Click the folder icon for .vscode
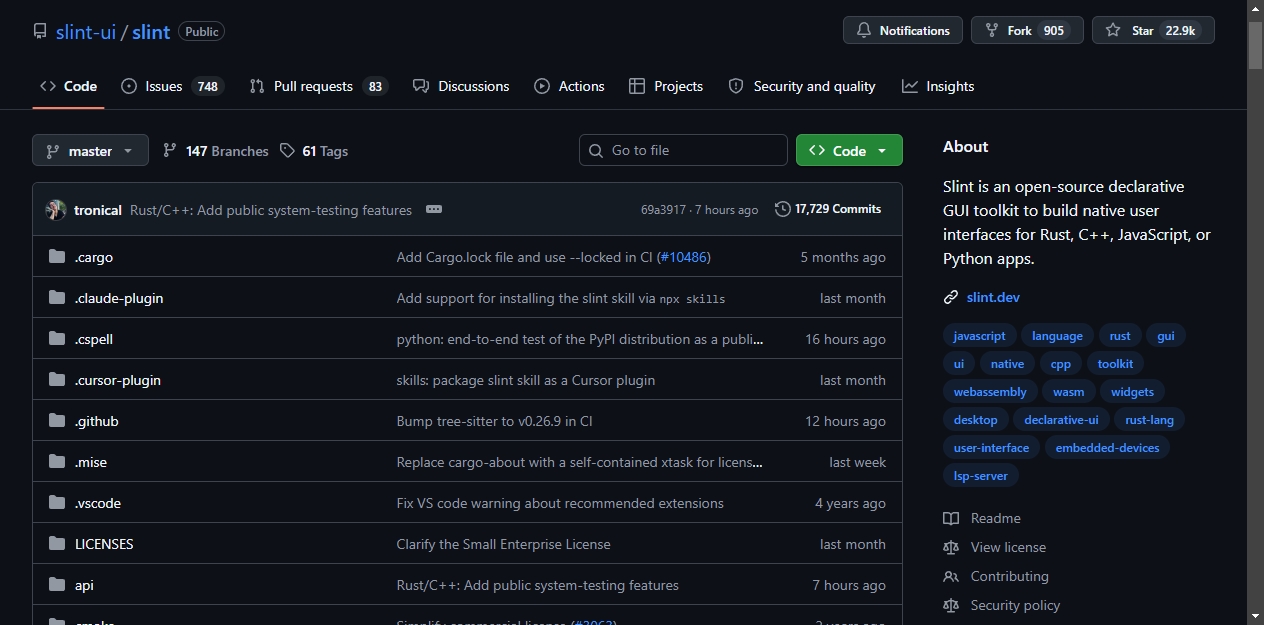 tap(57, 503)
